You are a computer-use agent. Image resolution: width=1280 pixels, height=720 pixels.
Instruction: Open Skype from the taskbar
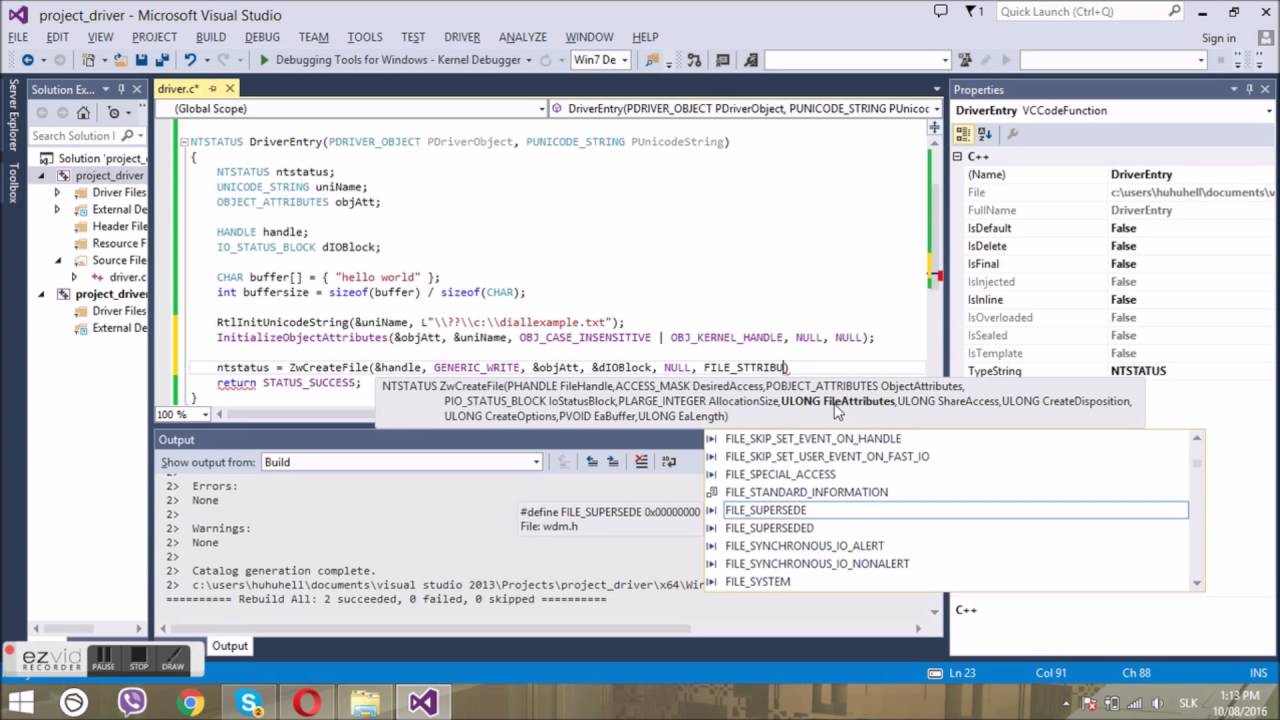(249, 702)
